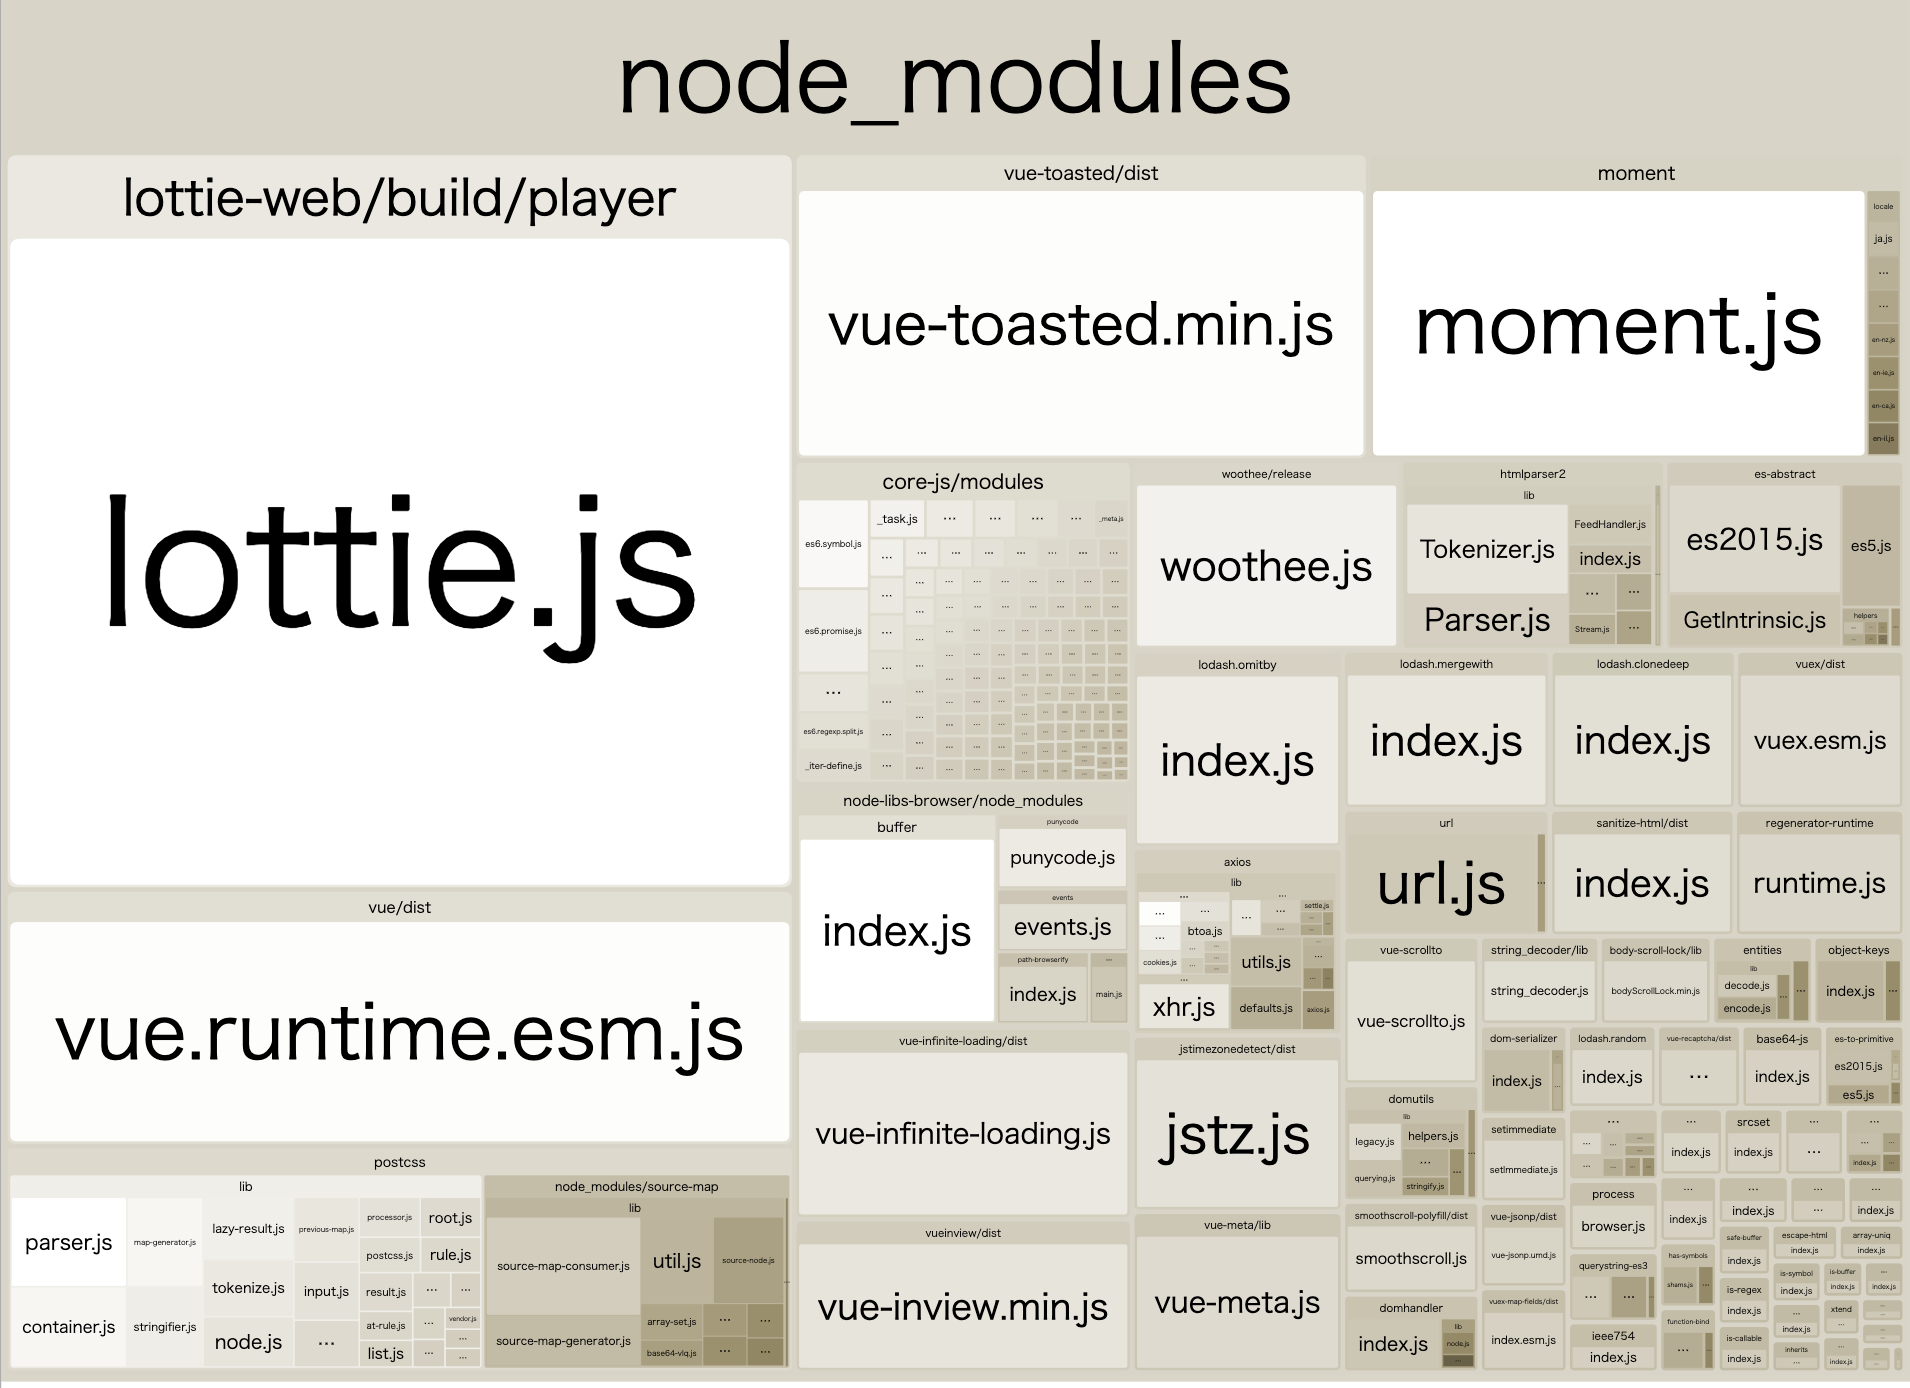Select the htmlparser2 group header
1910x1388 pixels.
pyautogui.click(x=1533, y=474)
